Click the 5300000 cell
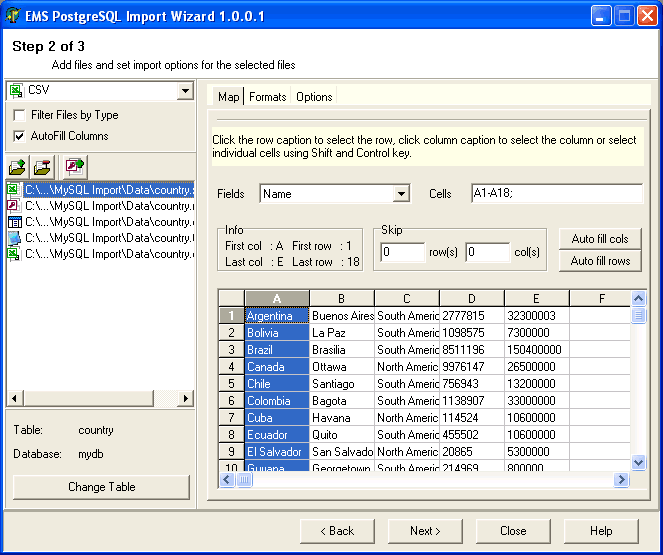 pyautogui.click(x=537, y=451)
